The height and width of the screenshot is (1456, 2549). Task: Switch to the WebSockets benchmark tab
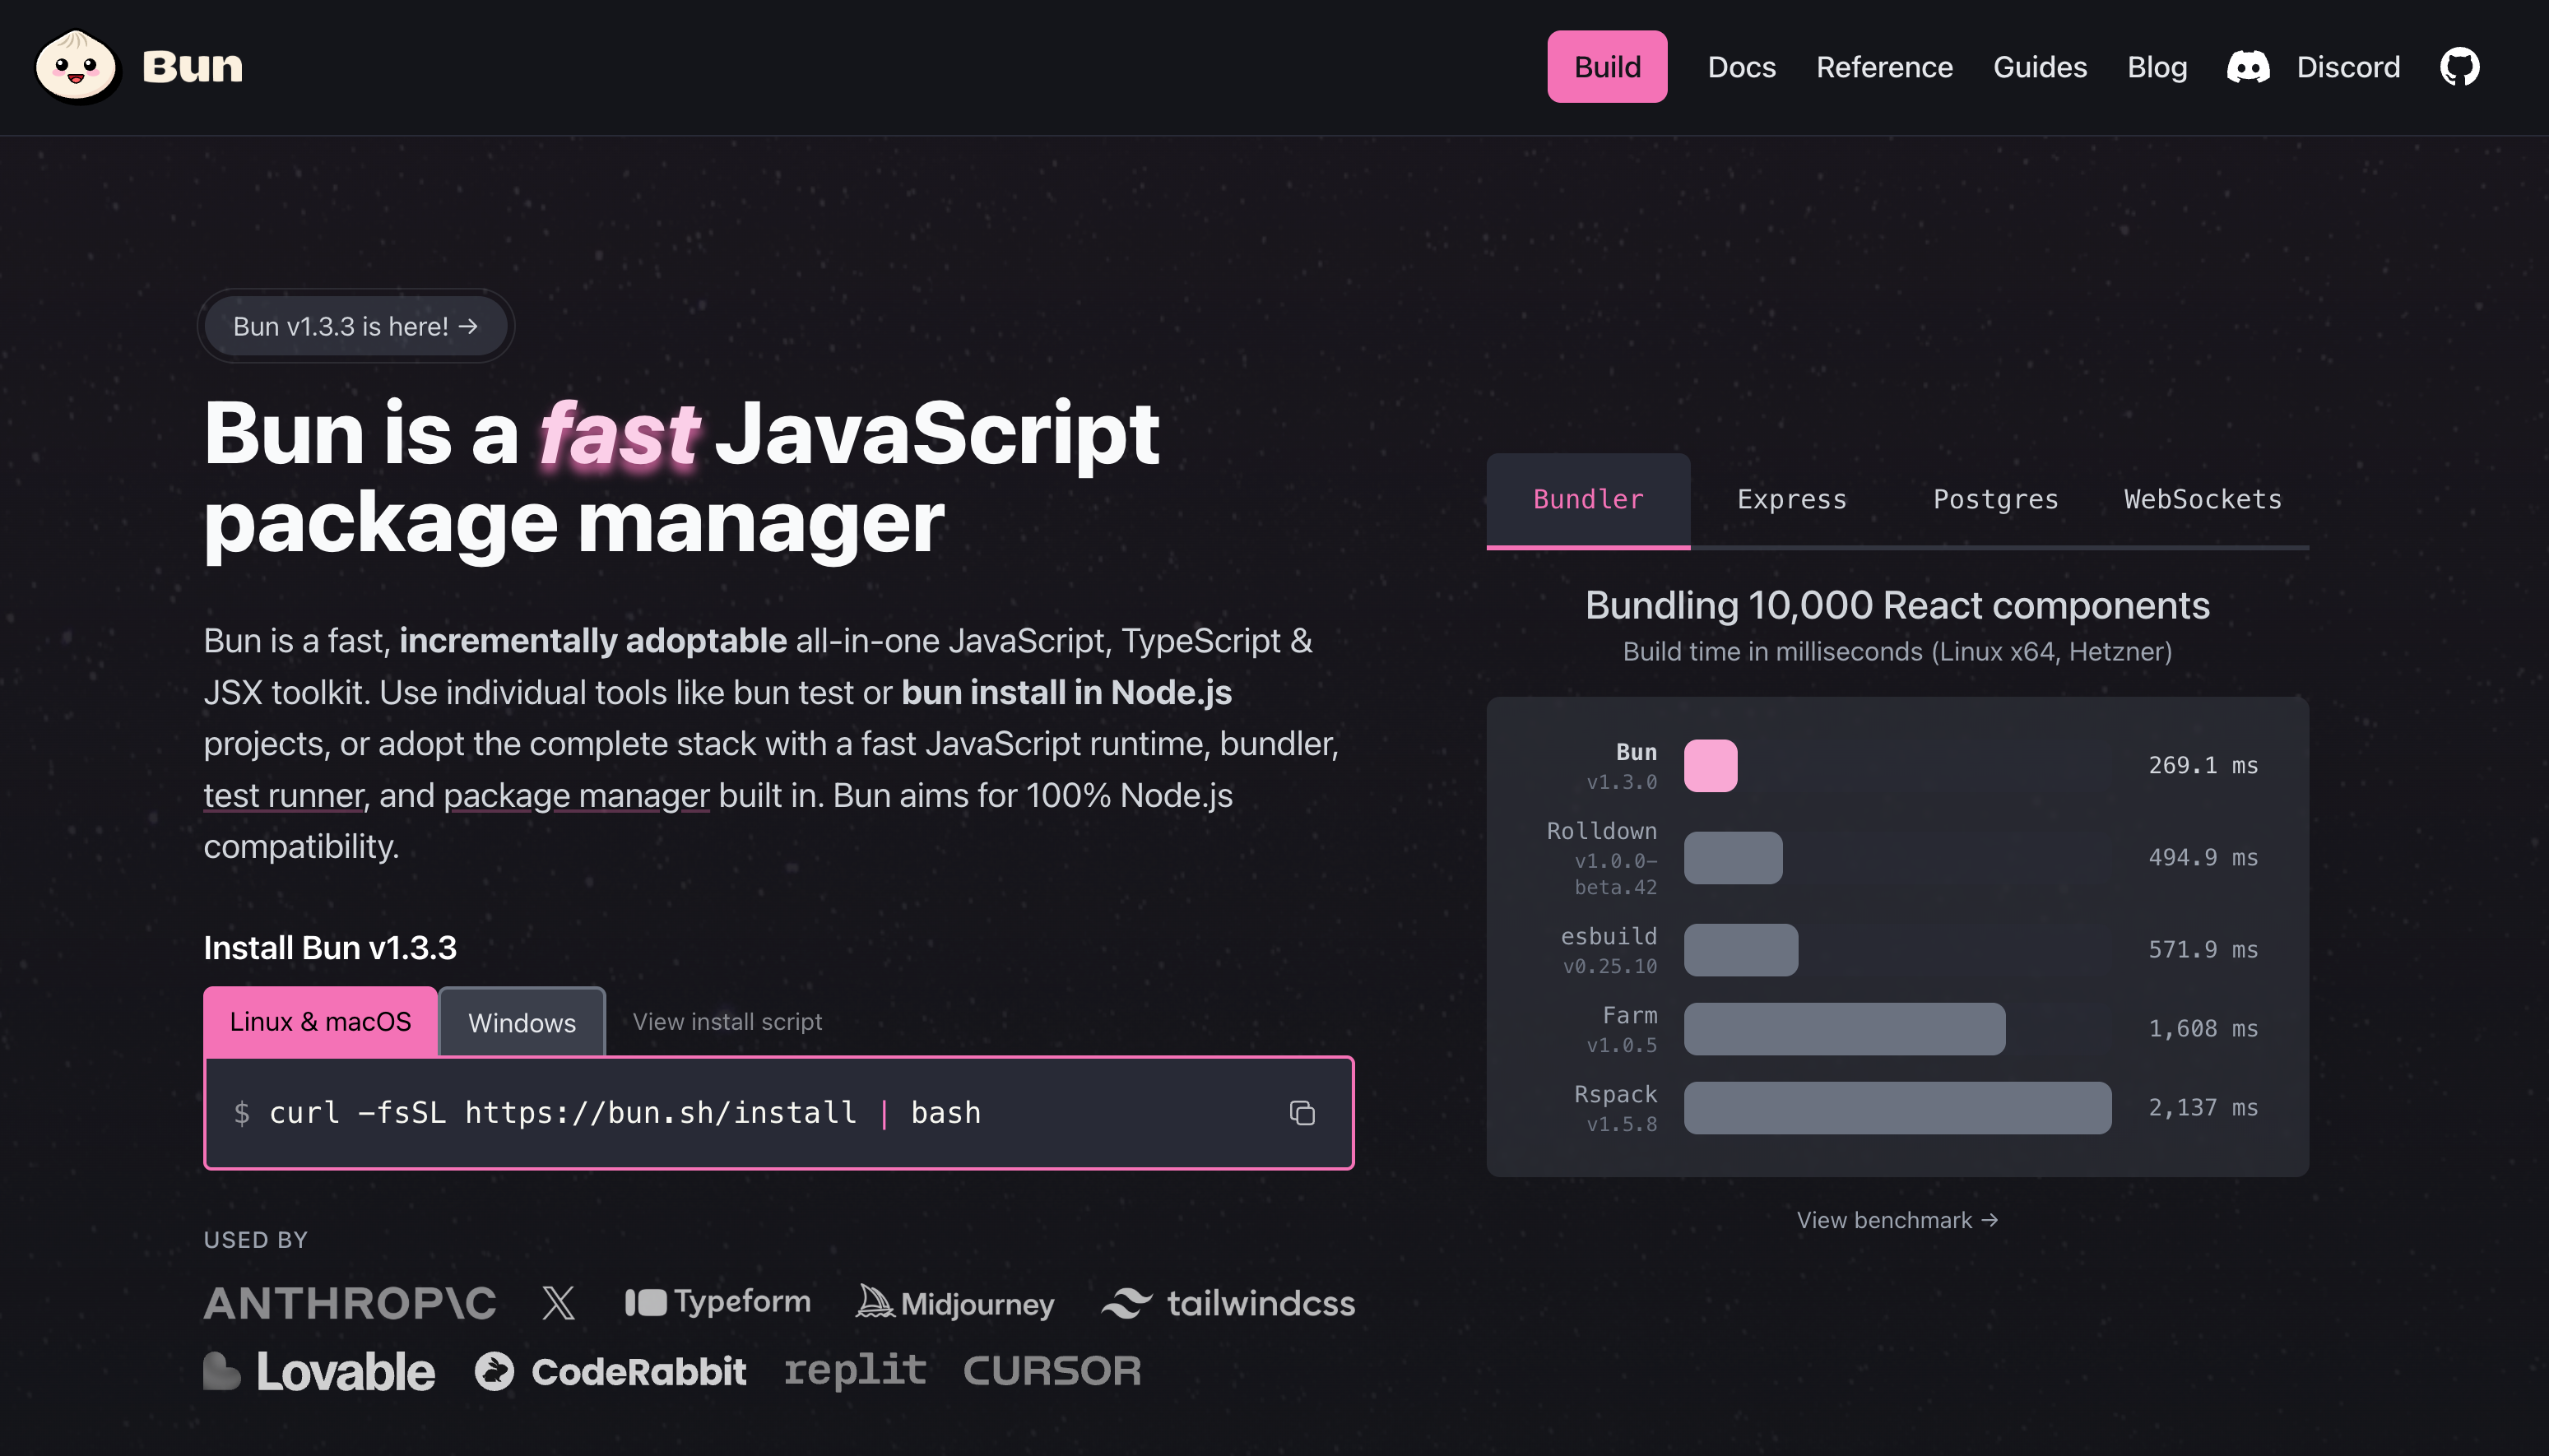(x=2203, y=500)
